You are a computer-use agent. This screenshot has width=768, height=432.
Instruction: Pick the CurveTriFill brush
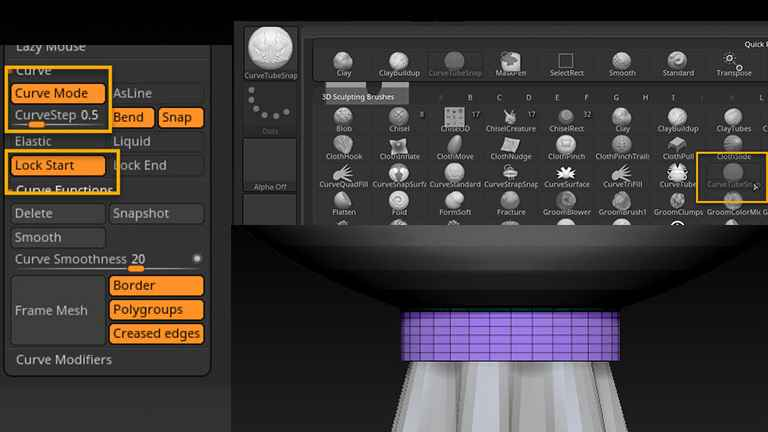pos(622,176)
